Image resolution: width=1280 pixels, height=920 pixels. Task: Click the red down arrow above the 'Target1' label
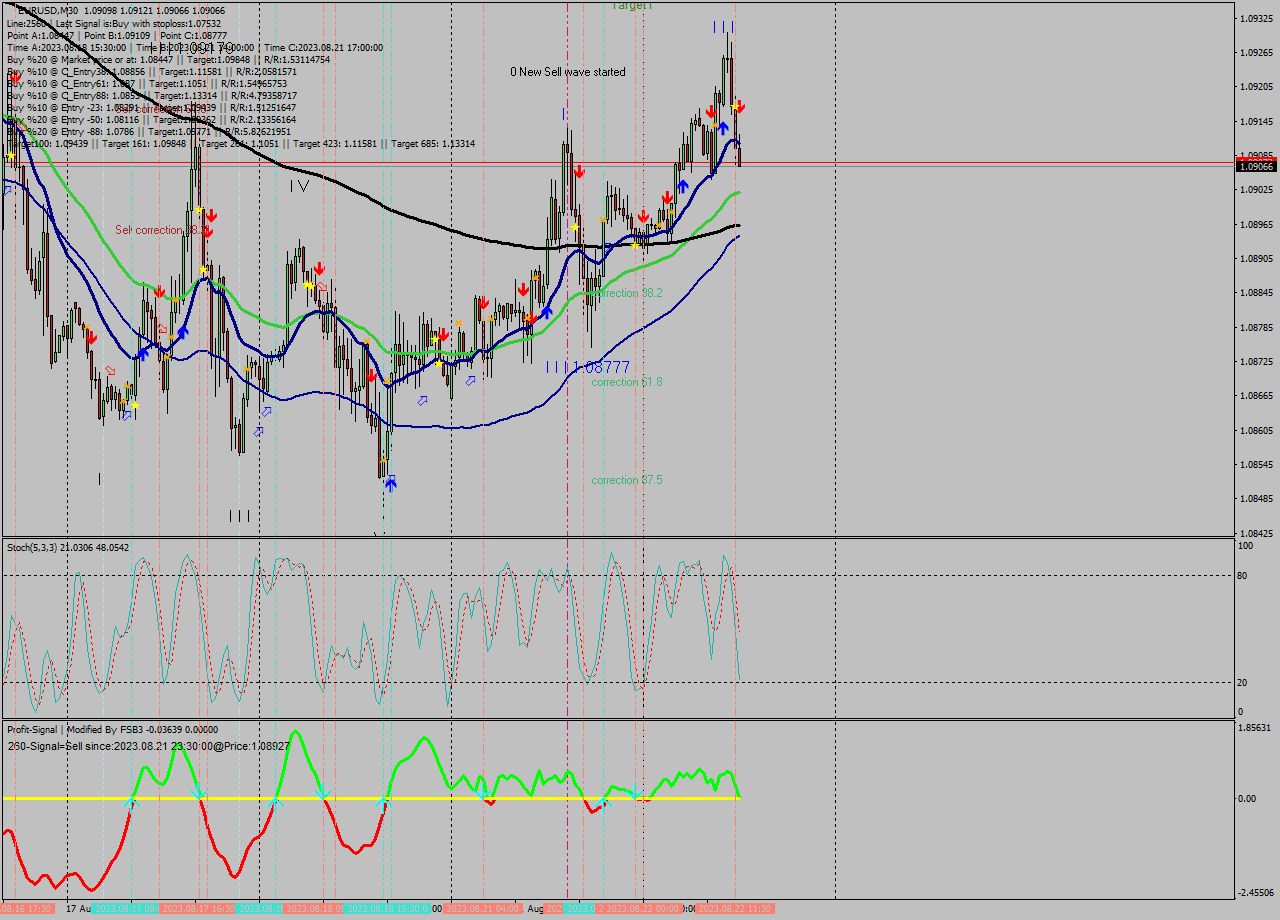pyautogui.click(x=578, y=170)
